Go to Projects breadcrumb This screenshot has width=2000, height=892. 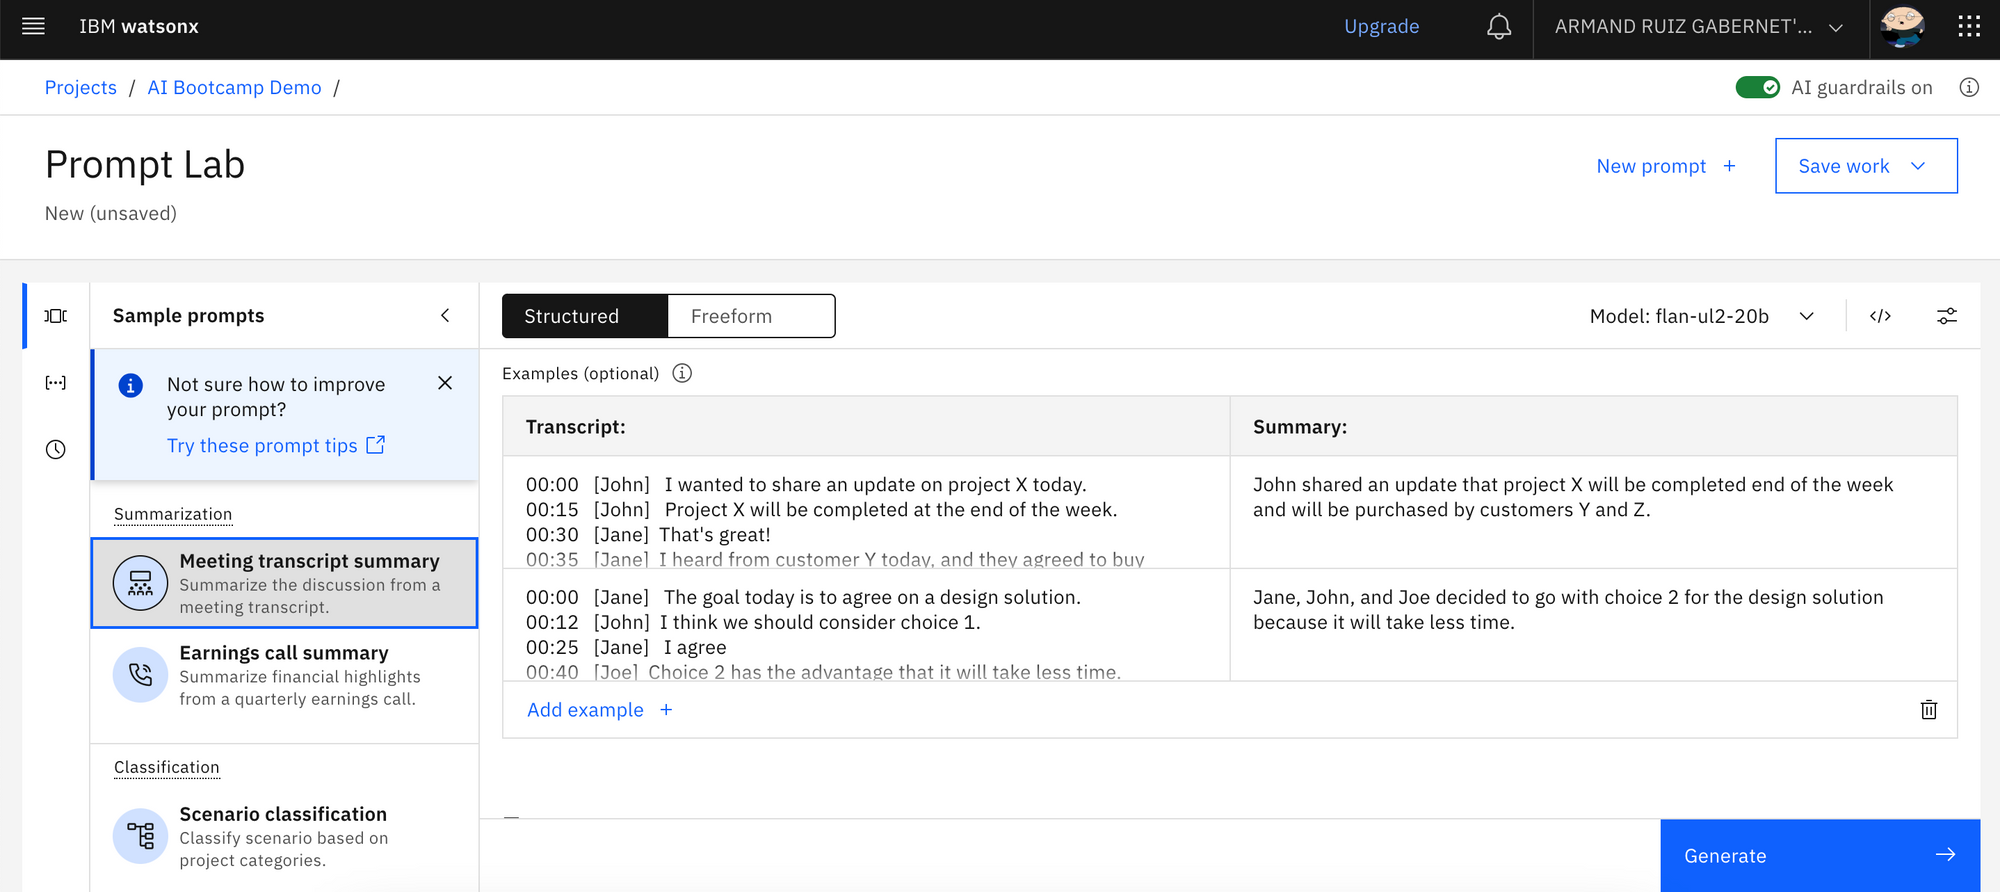coord(81,87)
